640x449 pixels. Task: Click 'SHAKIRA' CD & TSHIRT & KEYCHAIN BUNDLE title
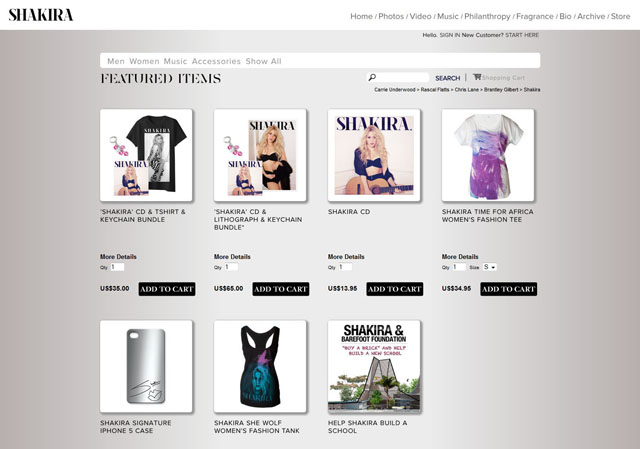click(x=142, y=216)
